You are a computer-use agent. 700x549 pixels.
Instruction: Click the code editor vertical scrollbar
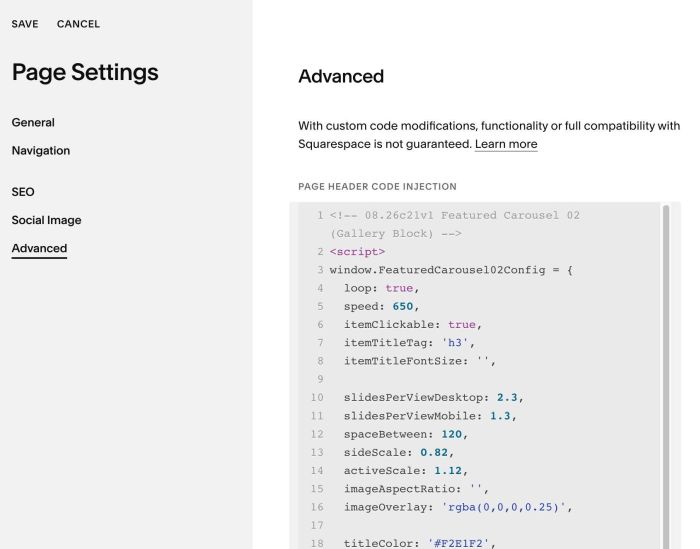coord(666,375)
